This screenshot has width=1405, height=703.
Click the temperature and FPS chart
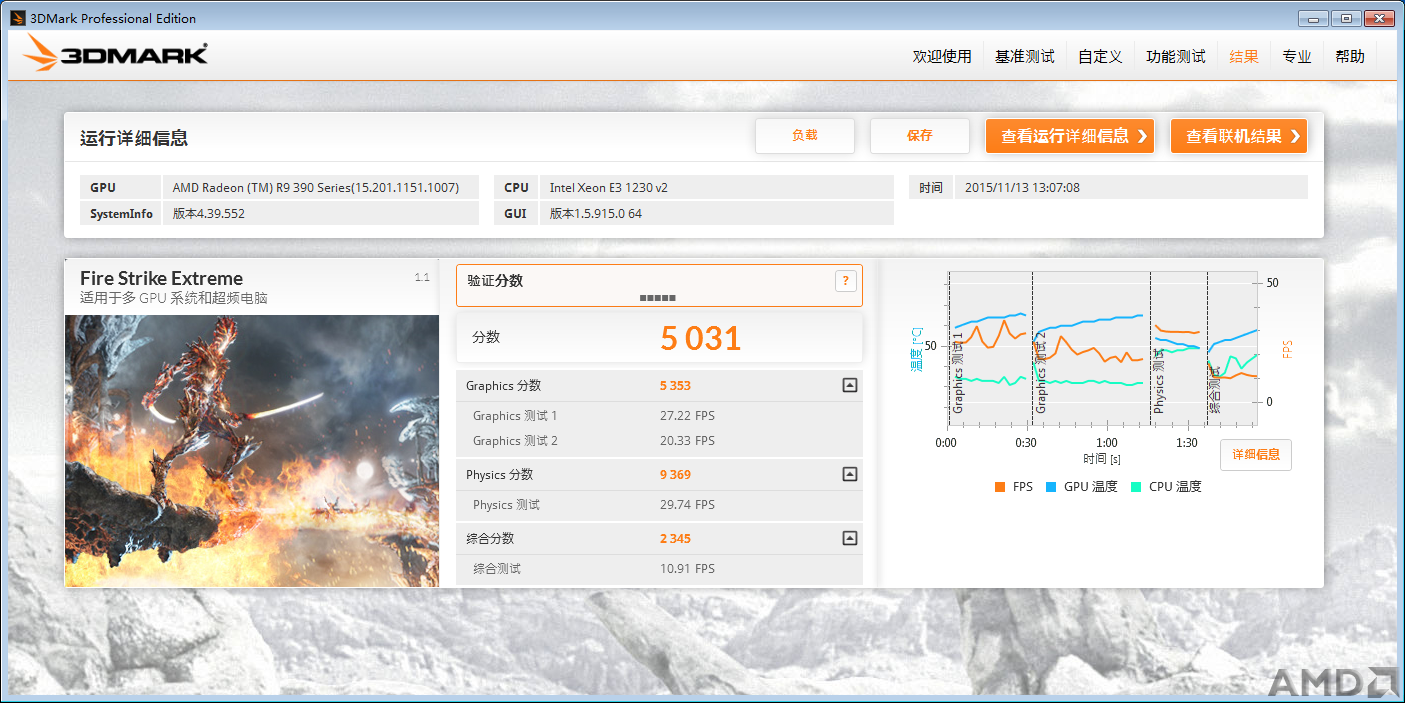pyautogui.click(x=1101, y=350)
